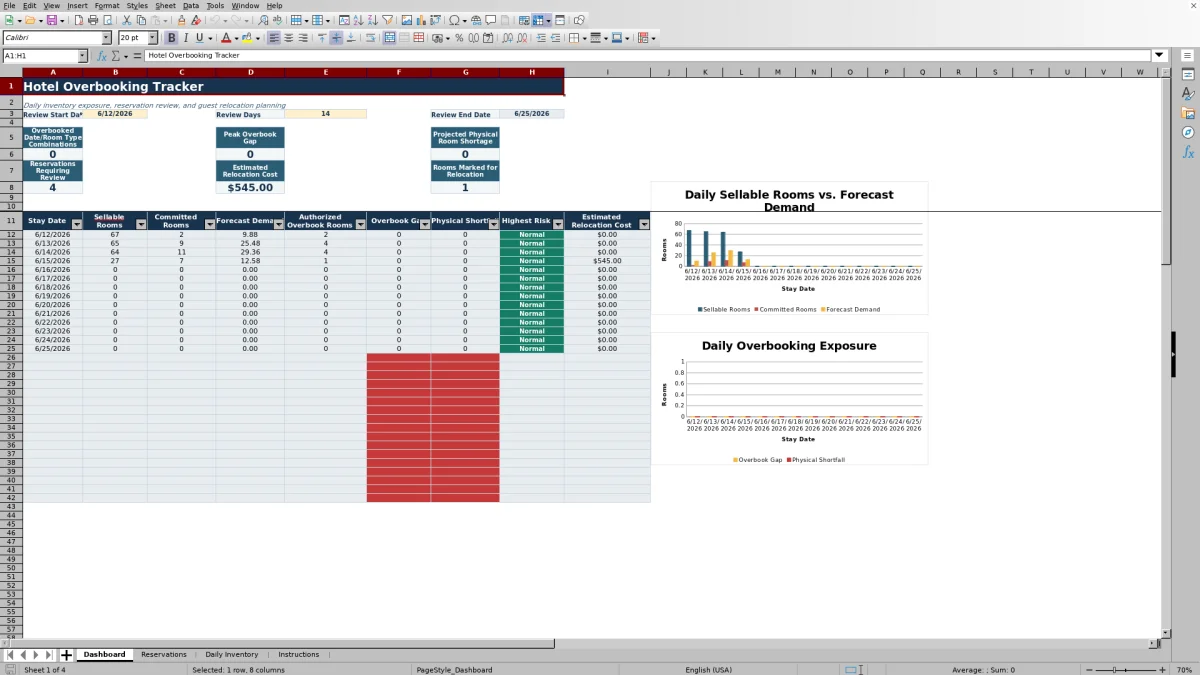Click the Print icon

pyautogui.click(x=92, y=20)
